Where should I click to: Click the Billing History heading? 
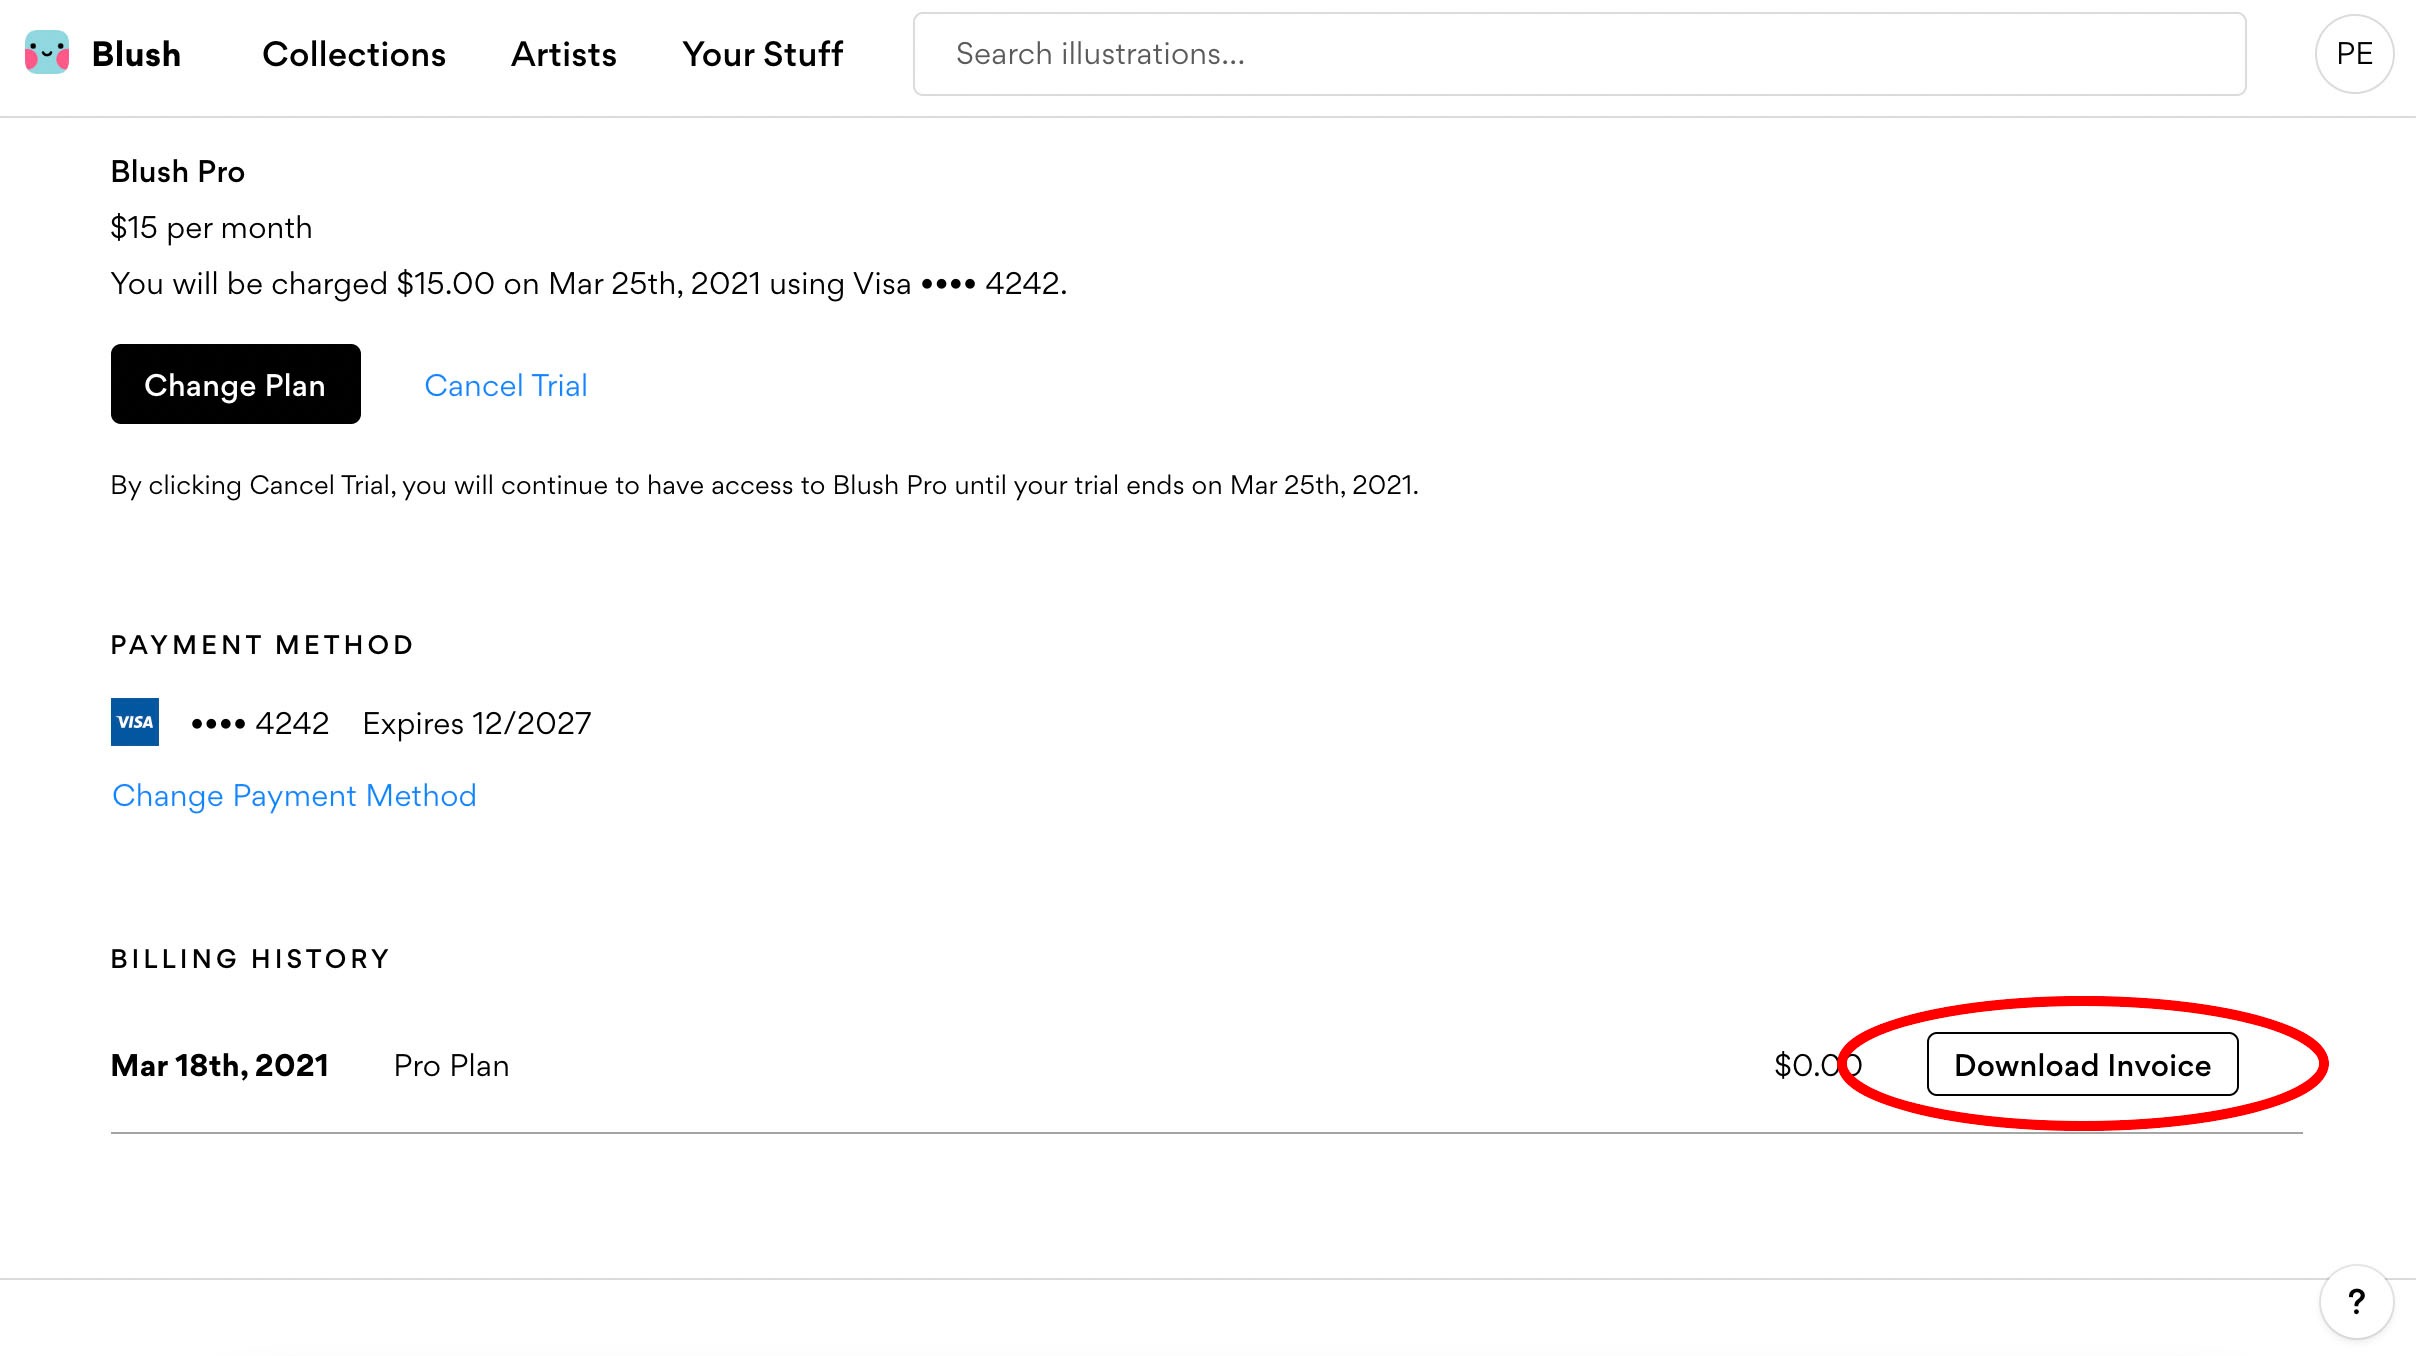(x=249, y=959)
